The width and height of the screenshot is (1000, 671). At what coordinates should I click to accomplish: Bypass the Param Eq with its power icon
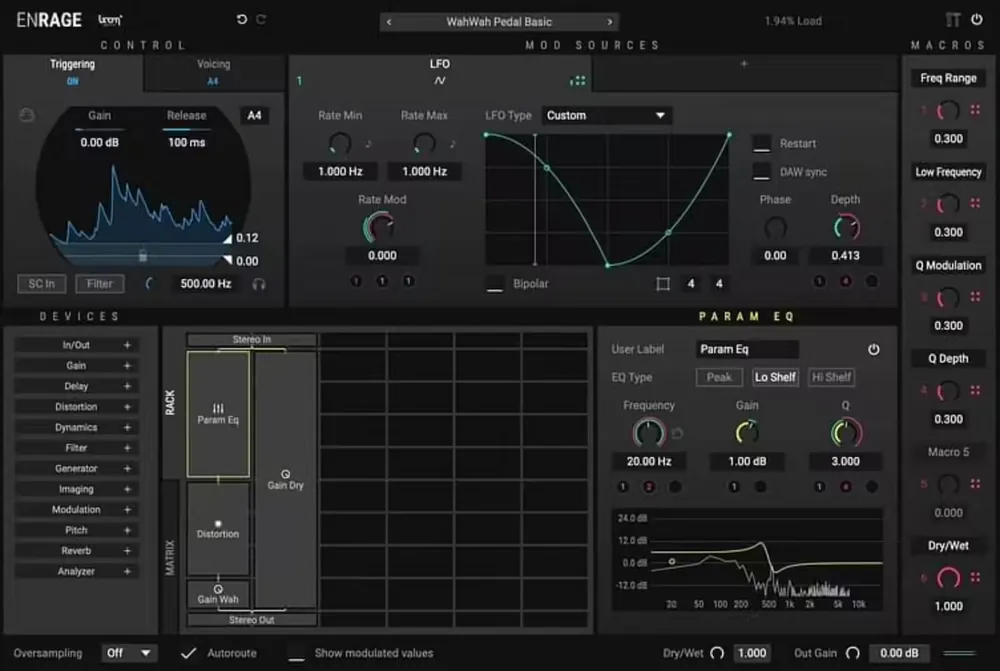[x=874, y=349]
